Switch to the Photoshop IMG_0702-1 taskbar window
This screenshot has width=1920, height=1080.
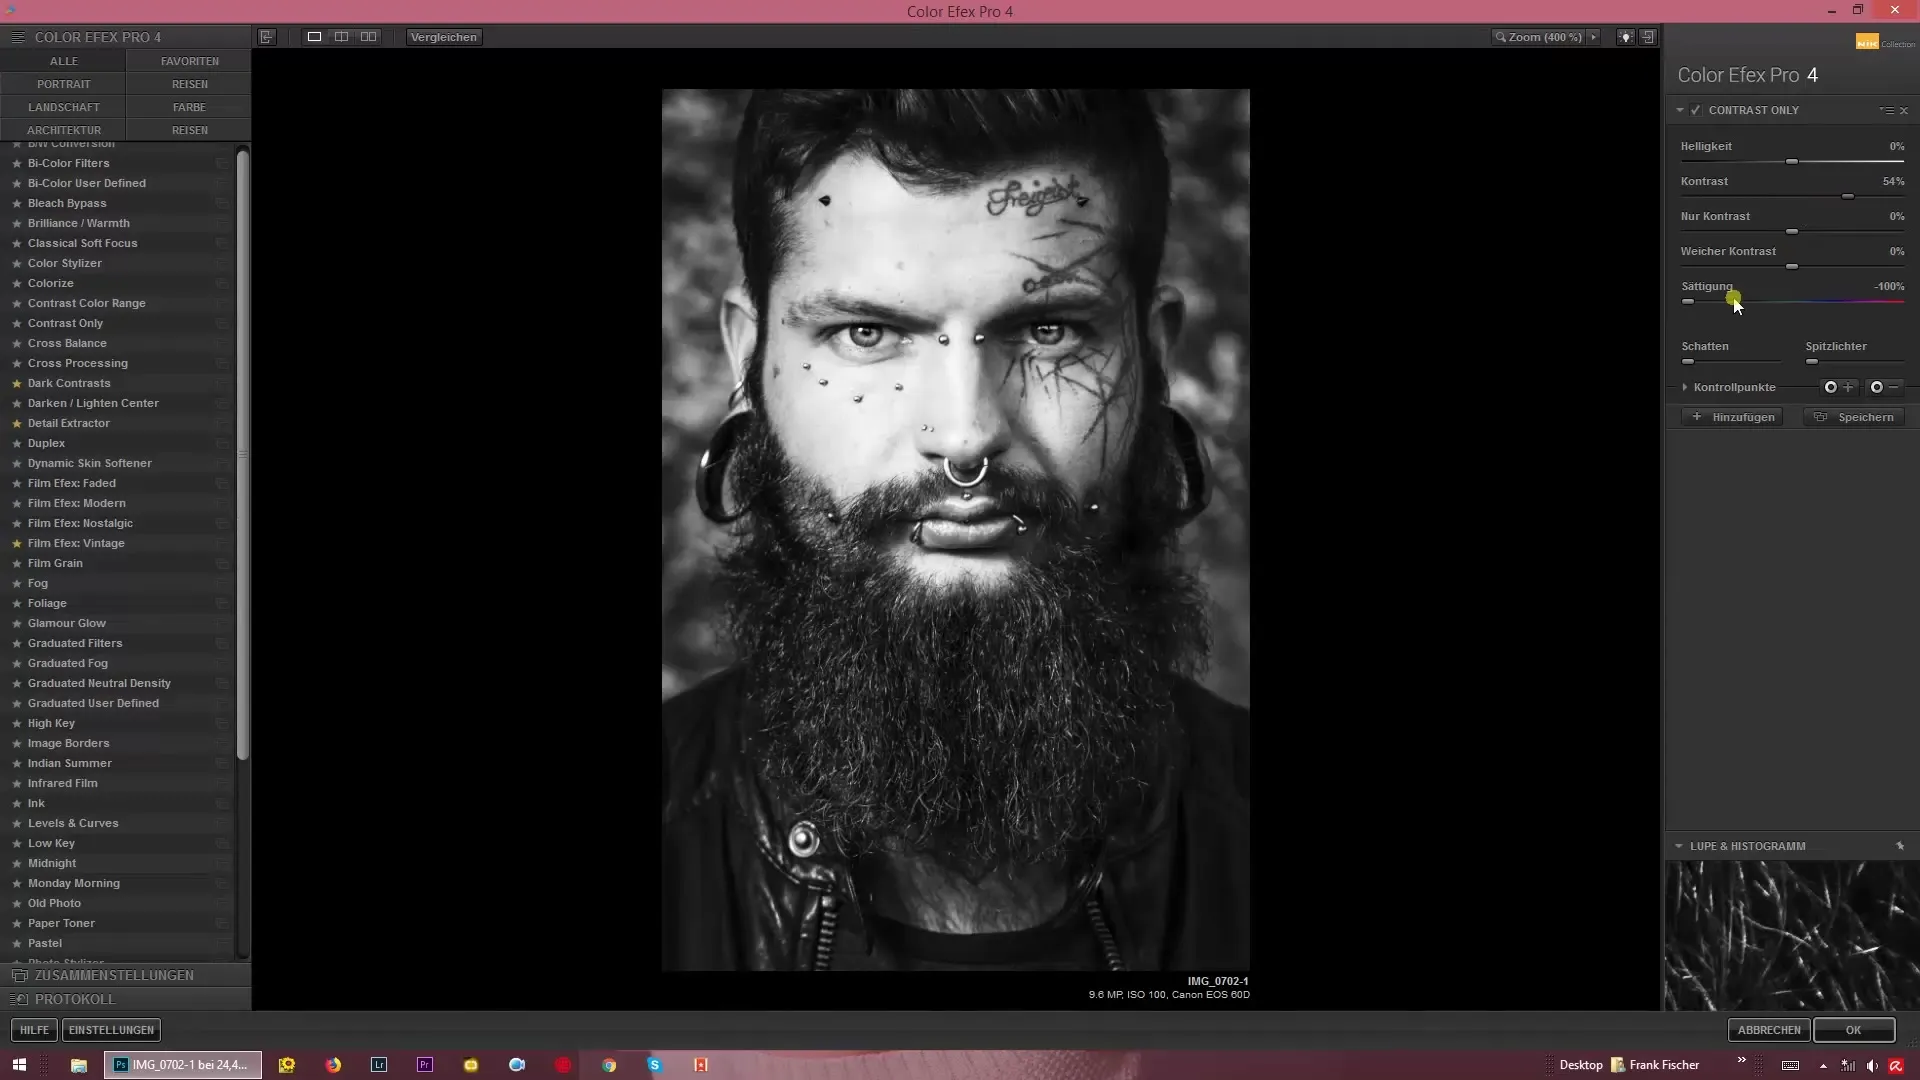[182, 1065]
